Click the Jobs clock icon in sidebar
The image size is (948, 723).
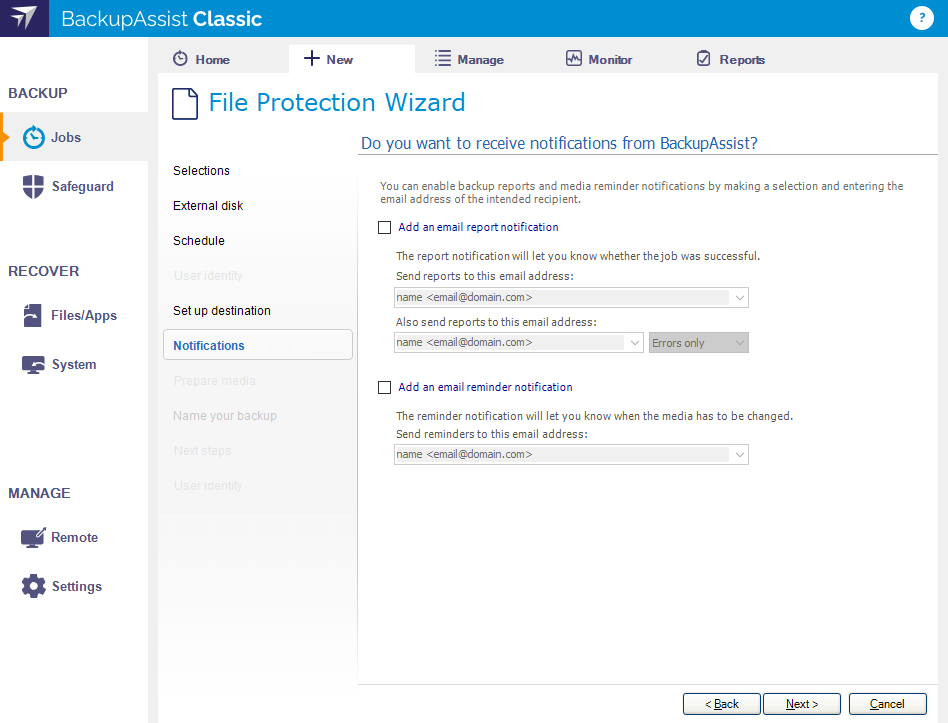33,137
